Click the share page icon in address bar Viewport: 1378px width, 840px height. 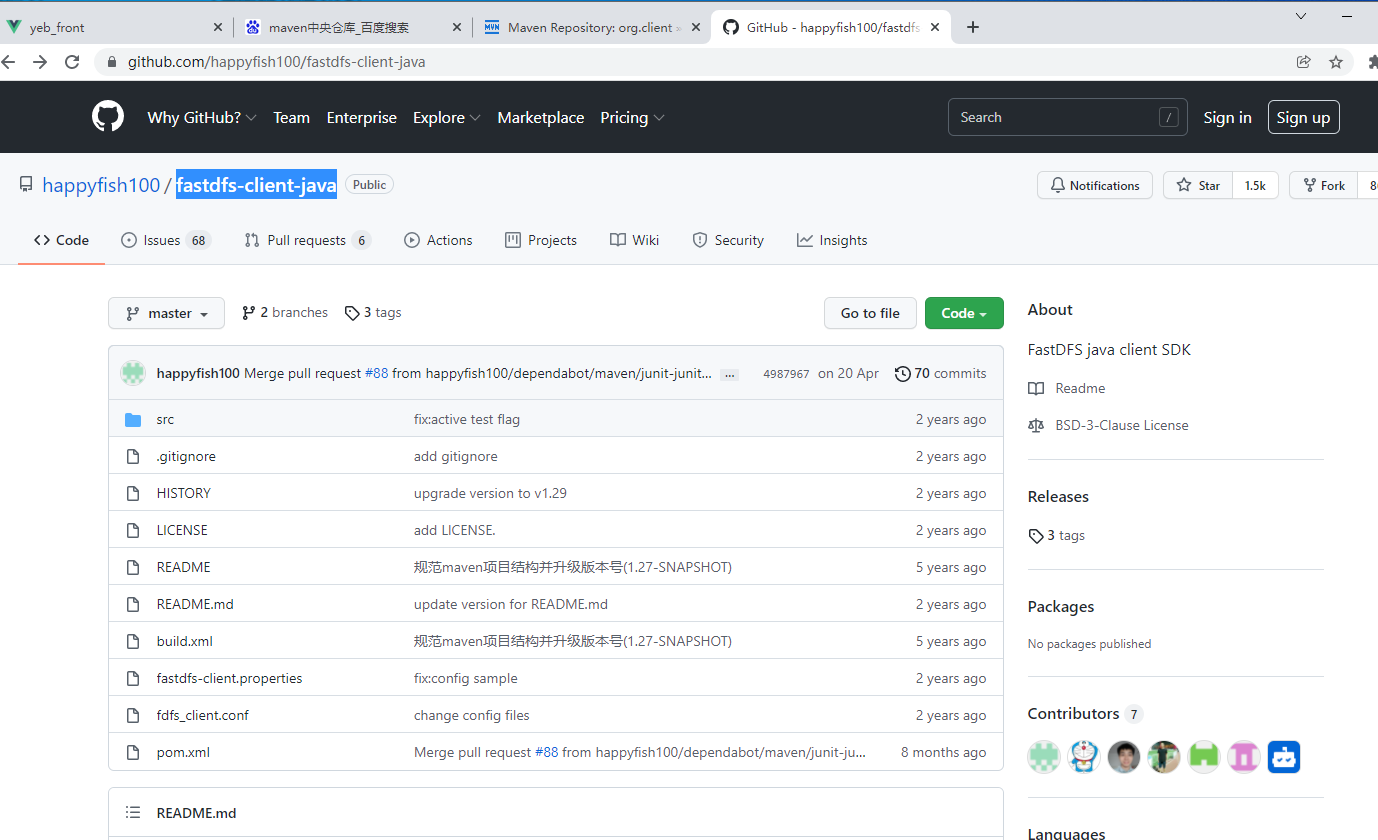click(1304, 62)
